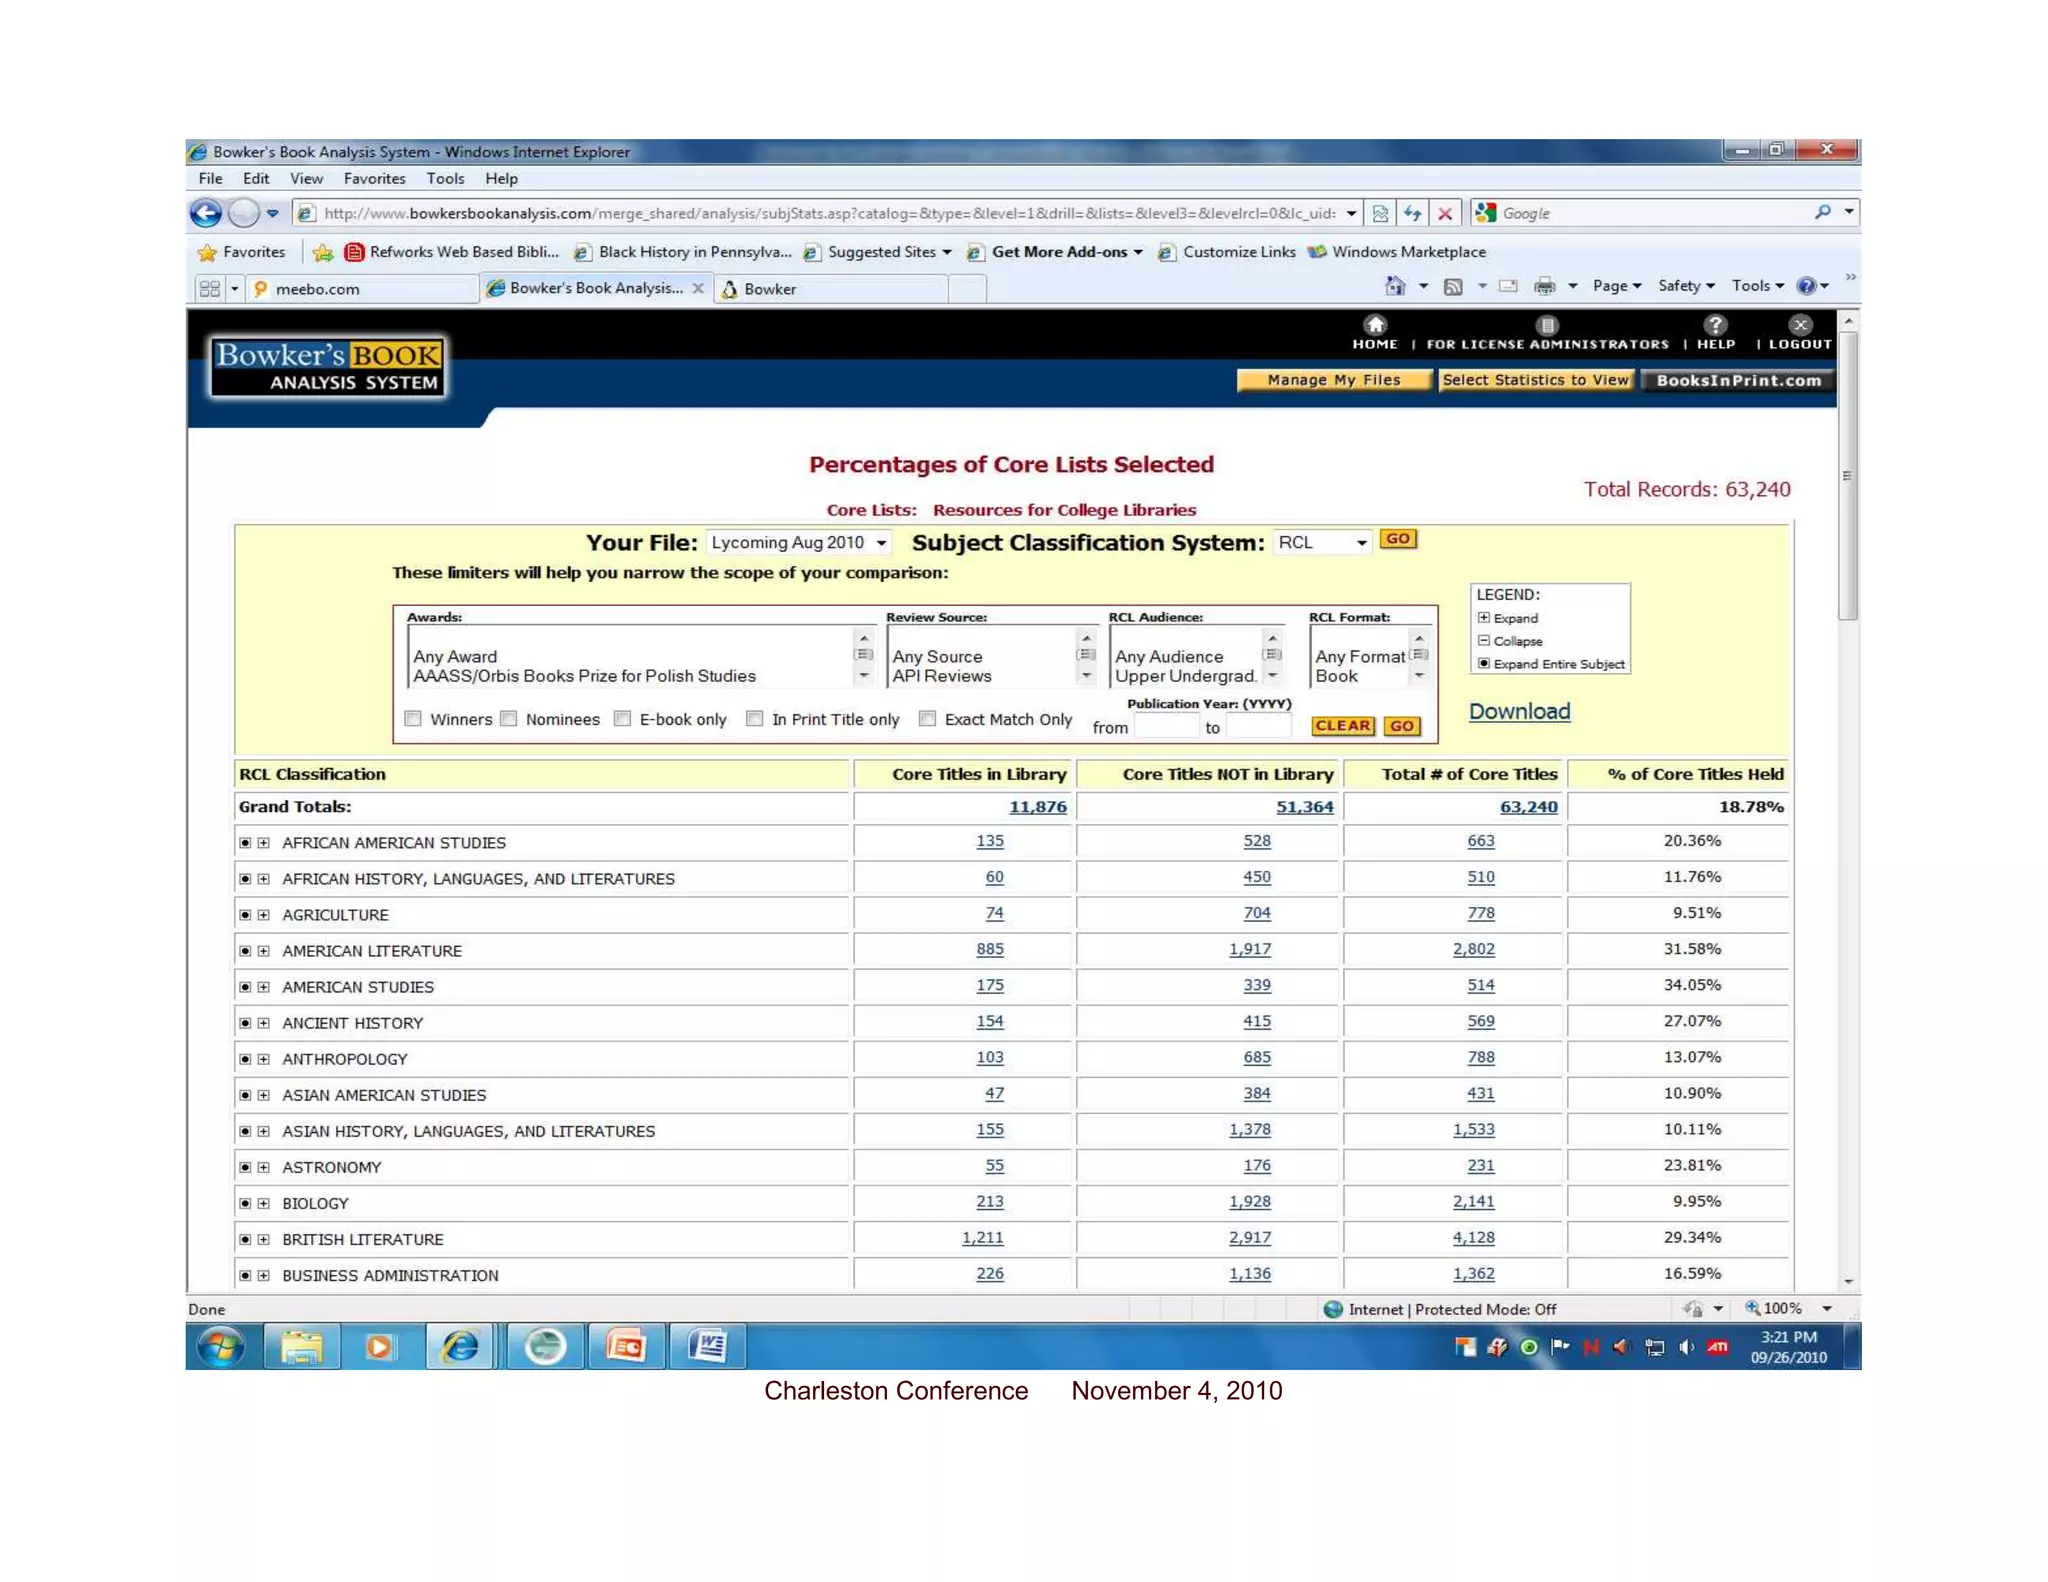This screenshot has width=2048, height=1582.
Task: Click the Refresh page icon
Action: click(x=1412, y=213)
